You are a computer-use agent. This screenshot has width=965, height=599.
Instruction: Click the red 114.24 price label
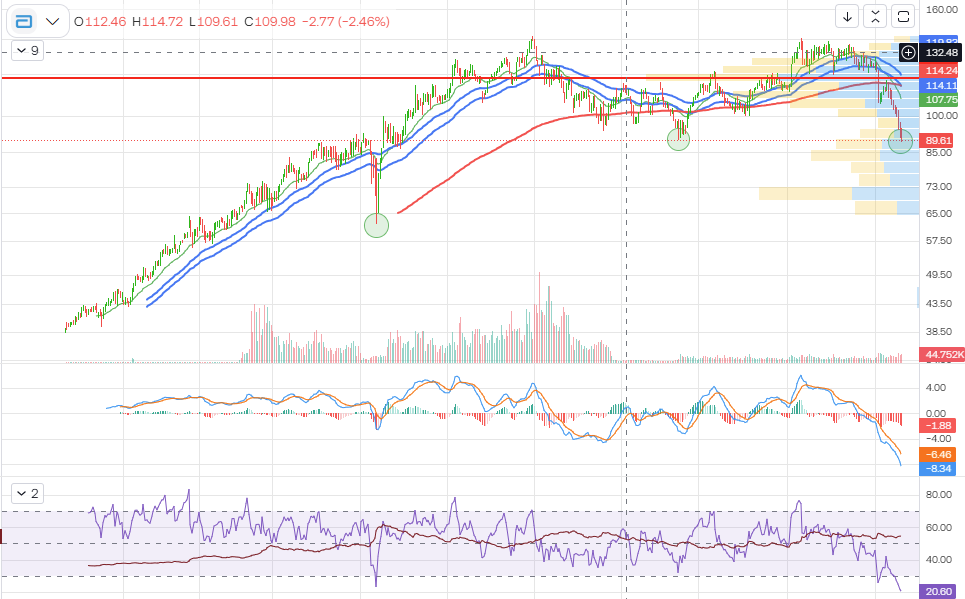[x=941, y=71]
